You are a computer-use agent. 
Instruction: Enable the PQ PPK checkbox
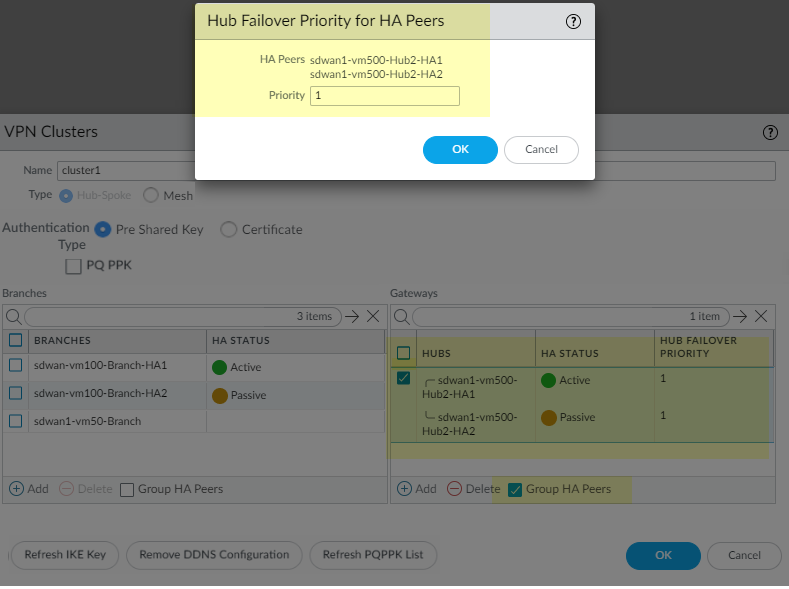[x=73, y=266]
